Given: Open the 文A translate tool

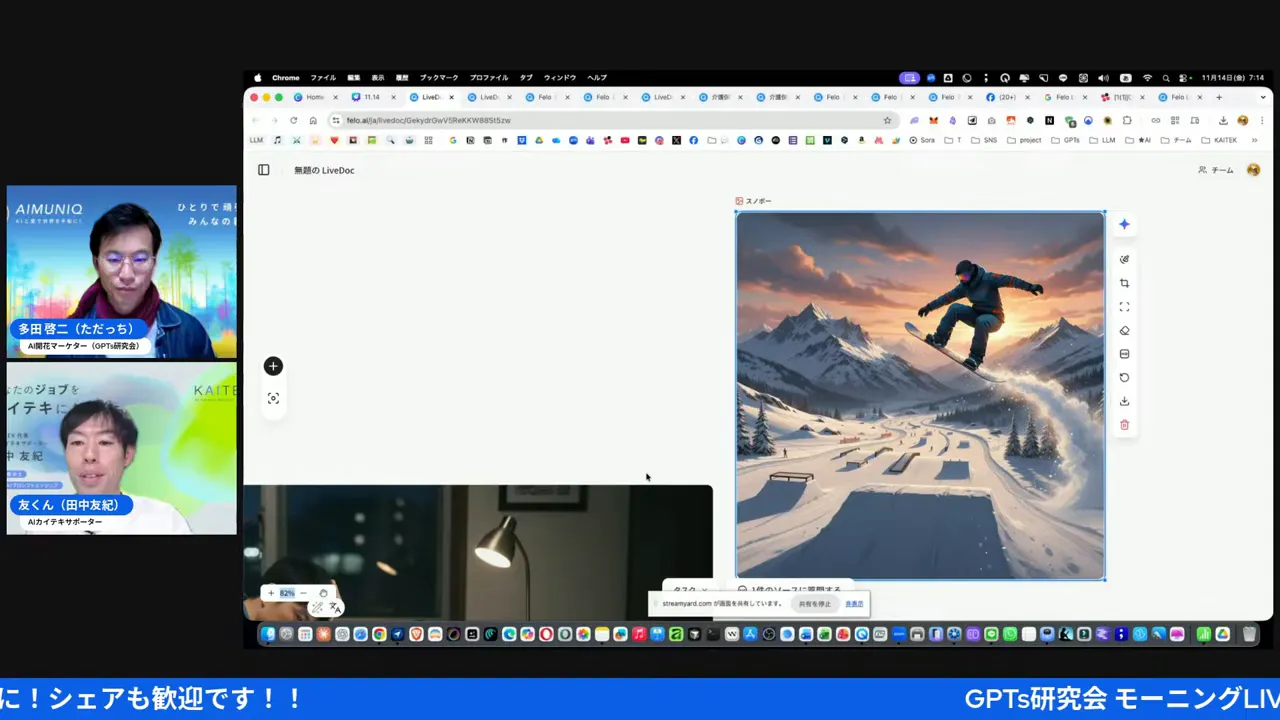Looking at the screenshot, I should pos(335,607).
